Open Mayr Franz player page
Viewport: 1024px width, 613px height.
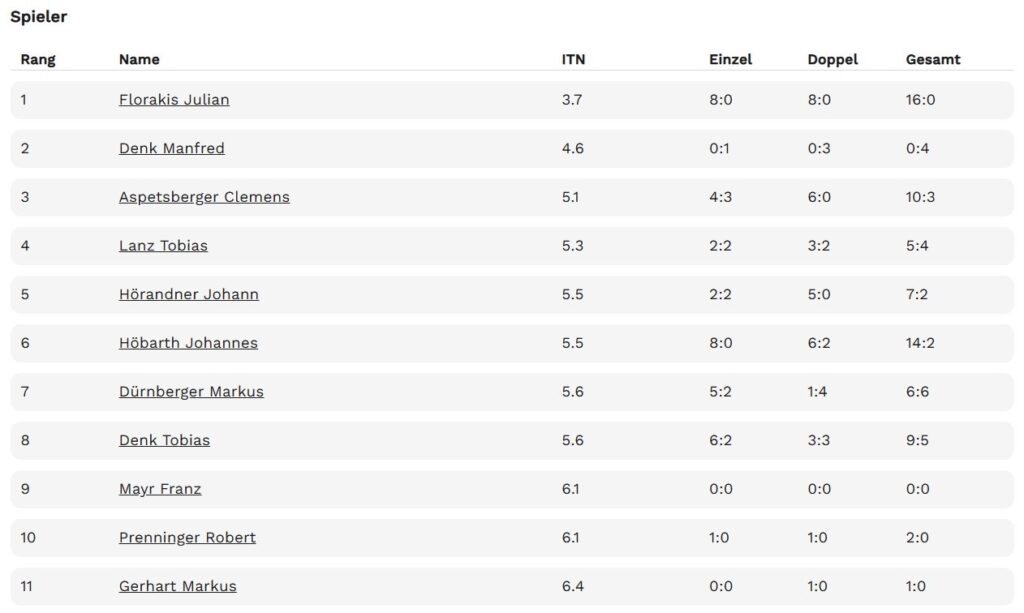click(160, 489)
